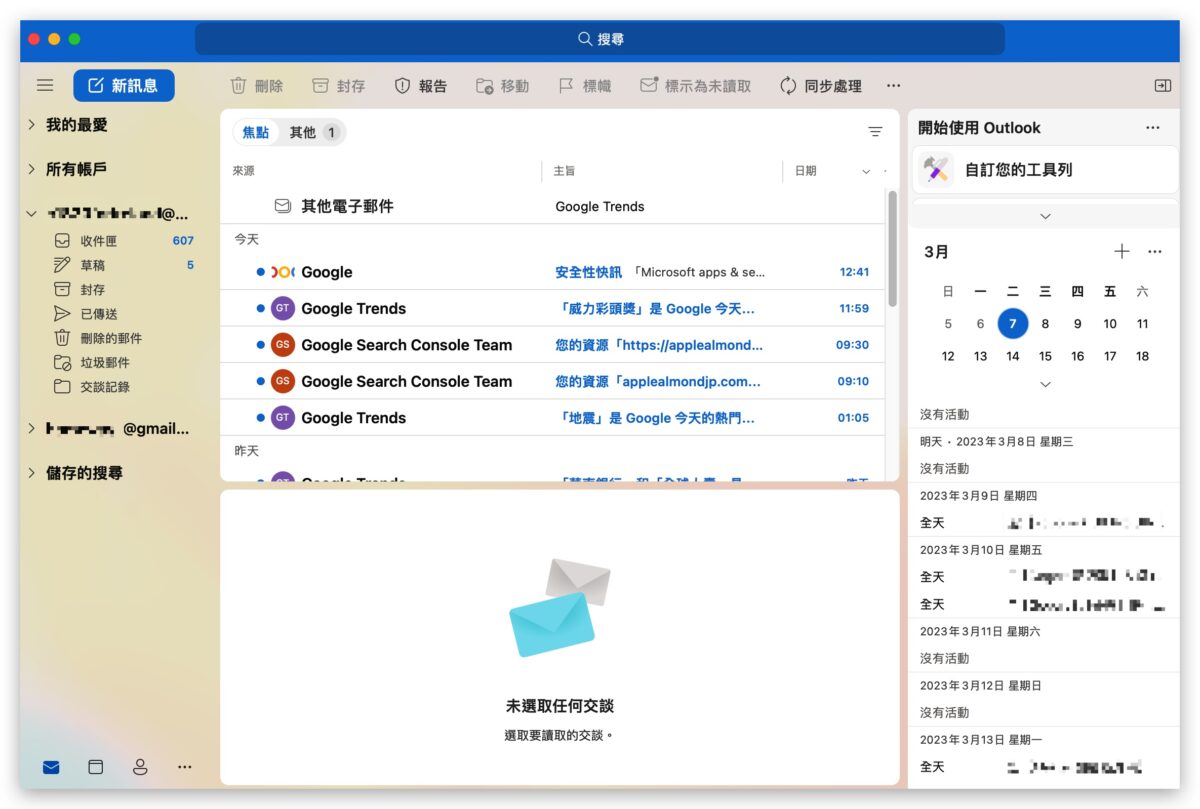Sort by 來源 column header
Screen dimensions: 1200x809
tap(244, 171)
